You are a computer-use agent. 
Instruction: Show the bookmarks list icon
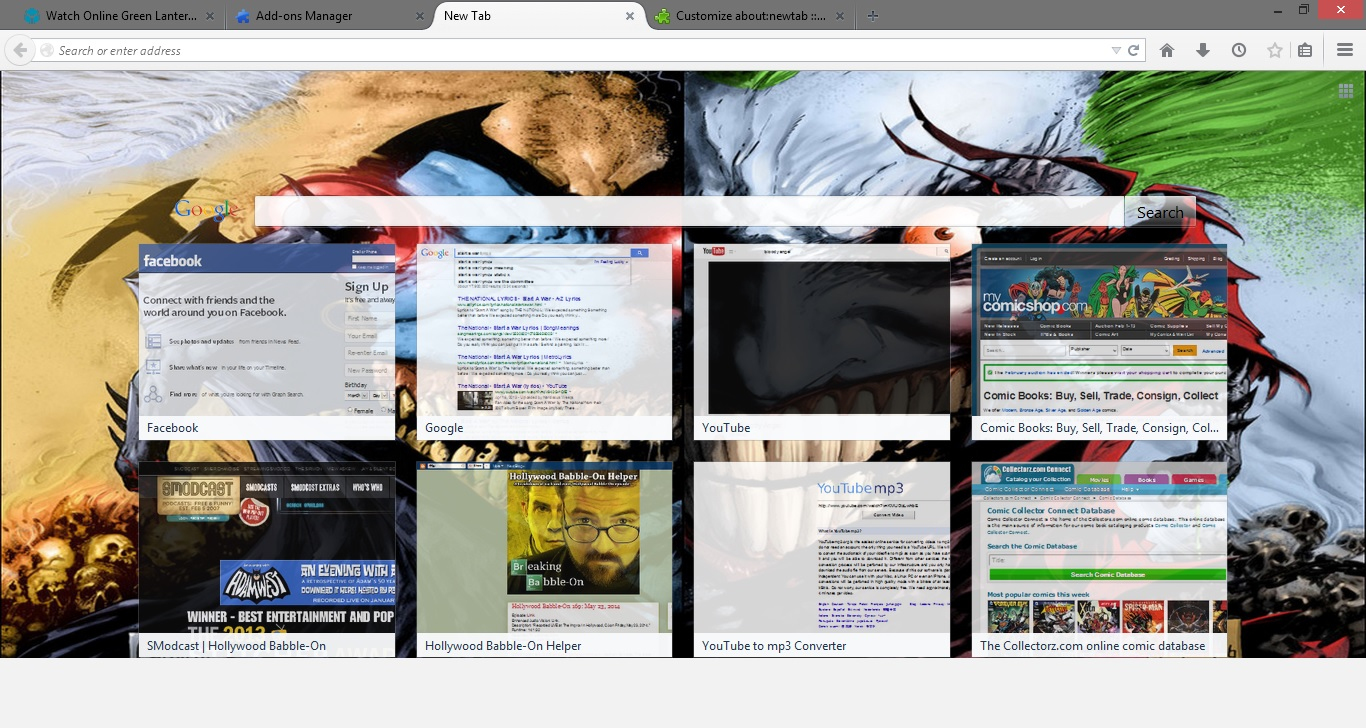coord(1305,50)
